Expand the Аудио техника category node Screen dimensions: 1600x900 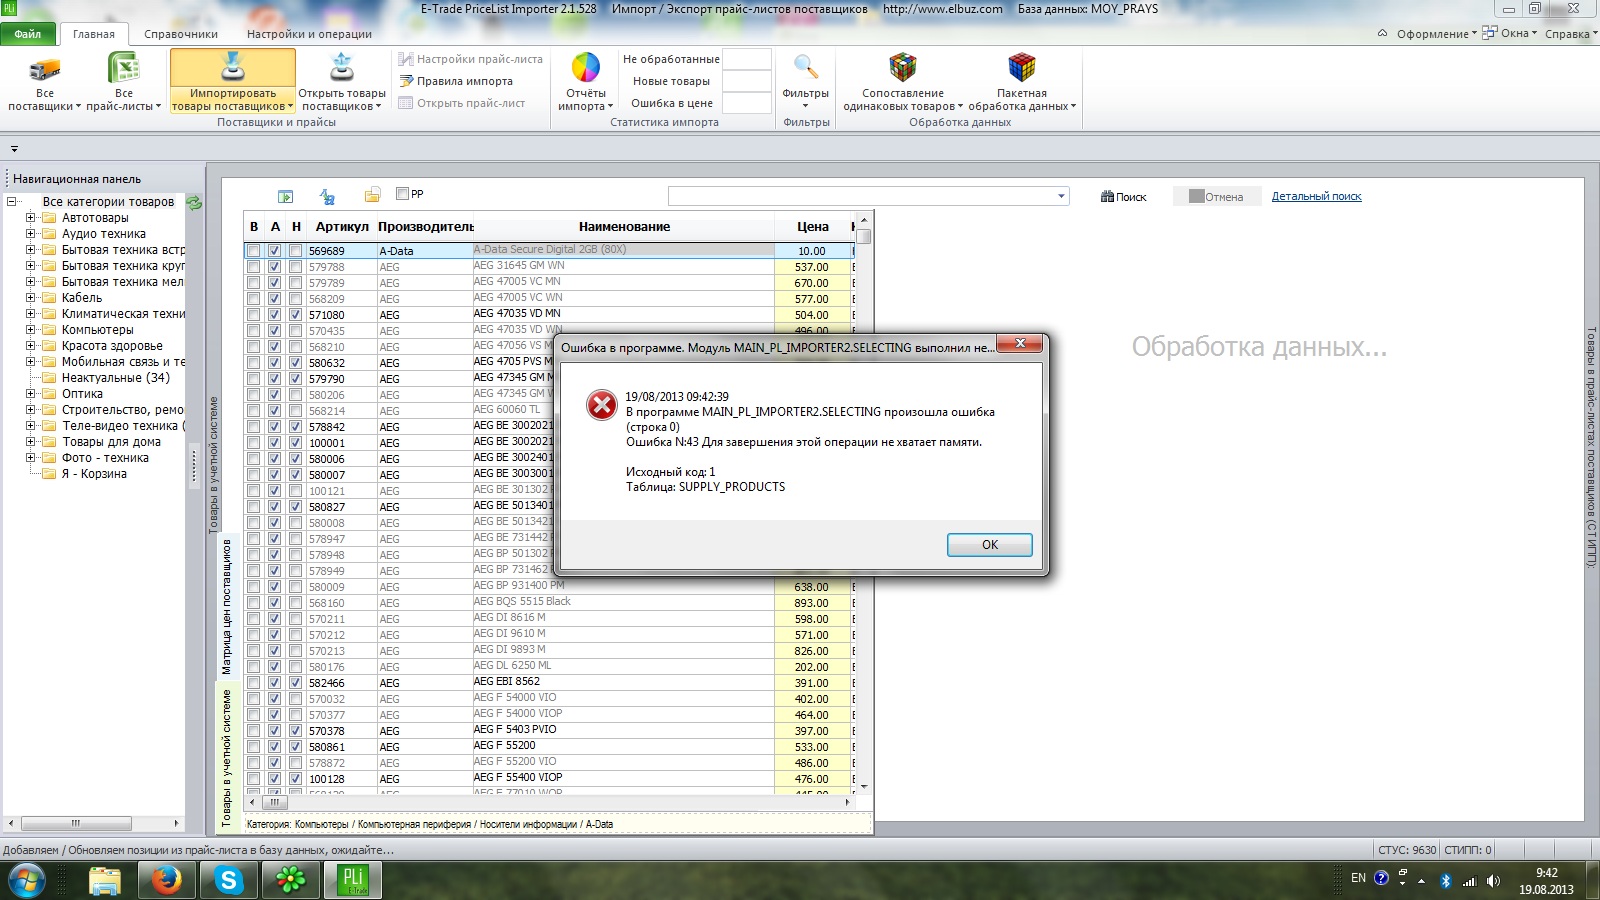click(31, 234)
